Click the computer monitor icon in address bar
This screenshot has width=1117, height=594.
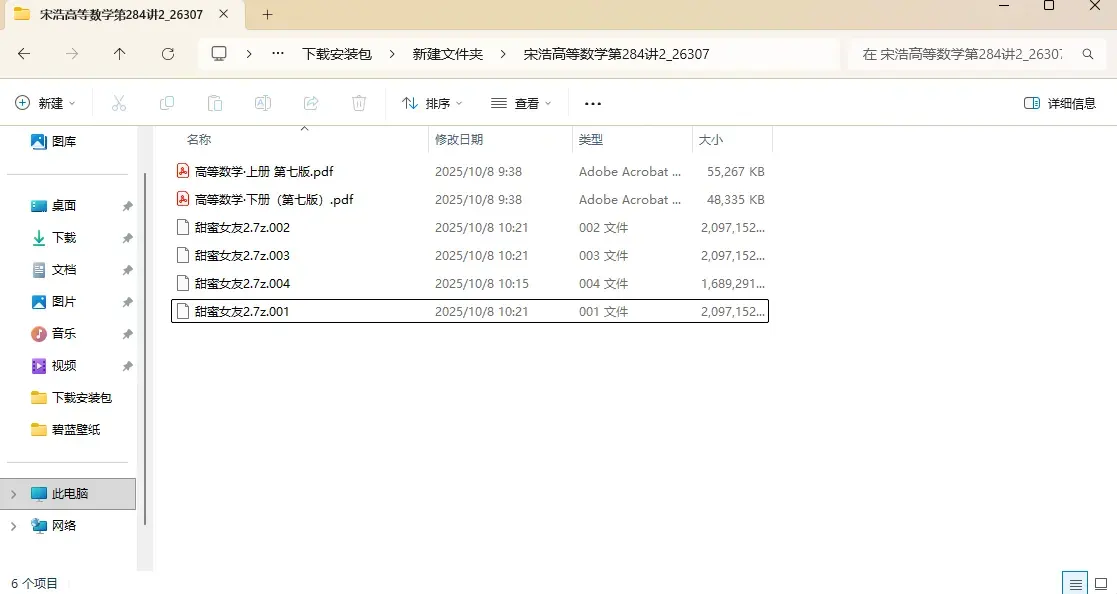(219, 54)
